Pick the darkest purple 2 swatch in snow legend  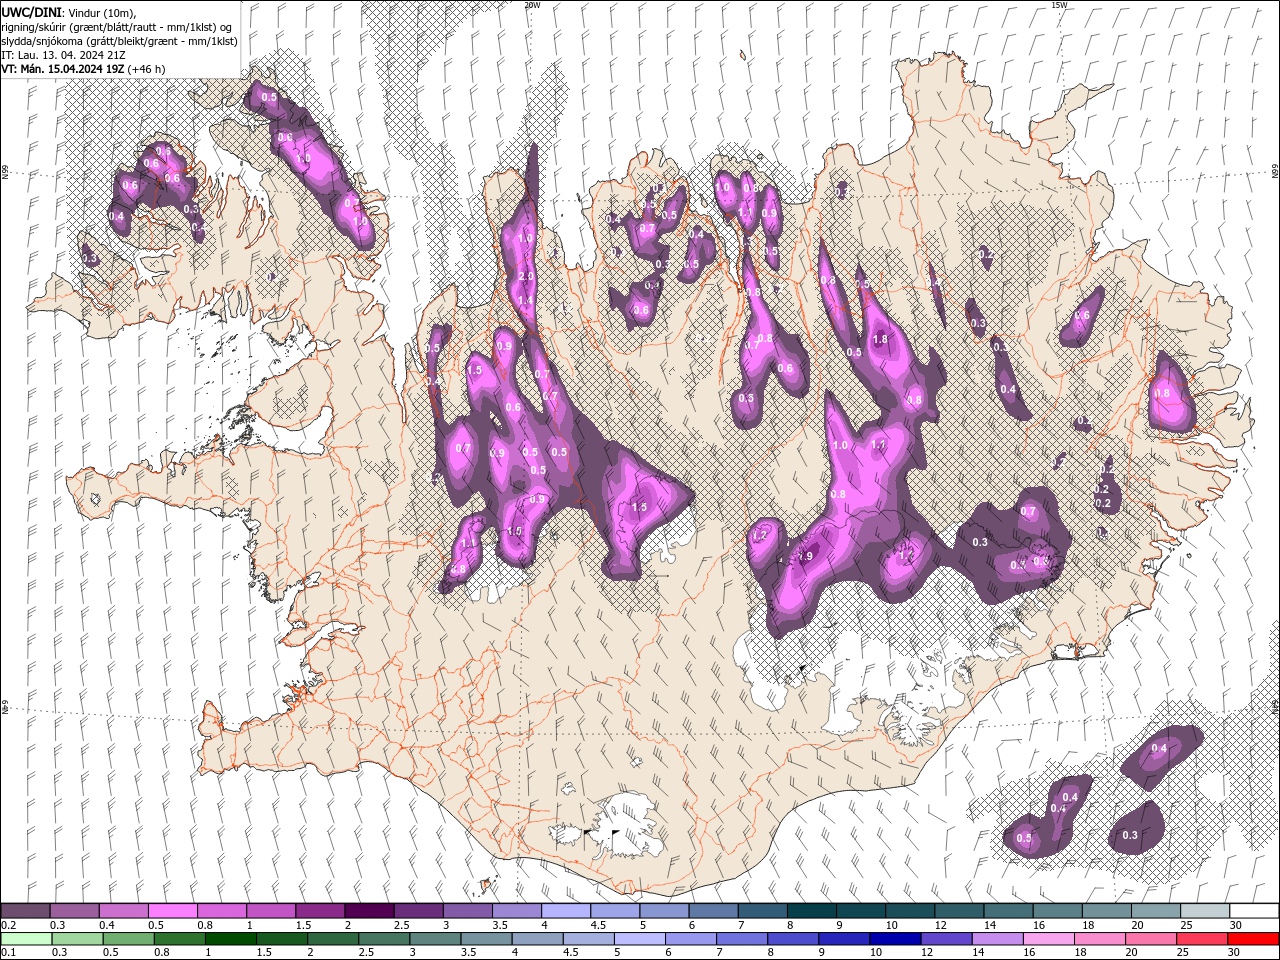pos(368,911)
